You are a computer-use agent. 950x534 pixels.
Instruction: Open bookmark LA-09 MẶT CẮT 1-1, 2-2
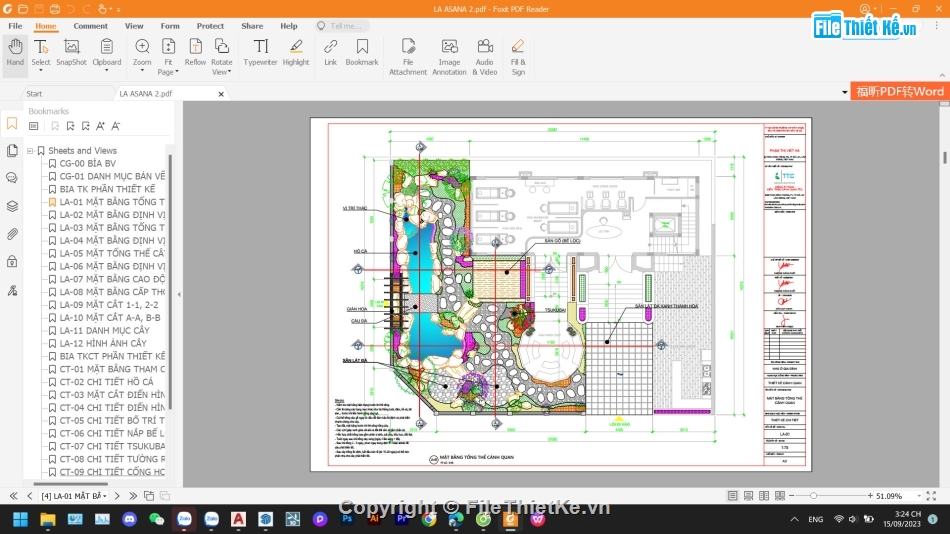pyautogui.click(x=109, y=305)
